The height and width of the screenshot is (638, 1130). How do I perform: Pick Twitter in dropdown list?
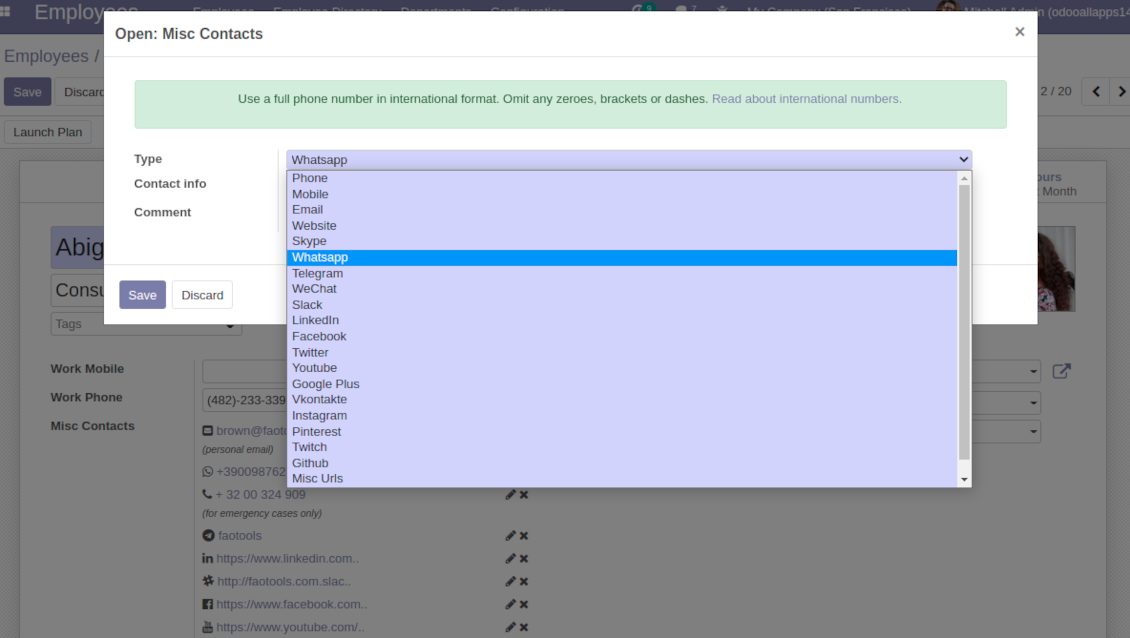[622, 353]
